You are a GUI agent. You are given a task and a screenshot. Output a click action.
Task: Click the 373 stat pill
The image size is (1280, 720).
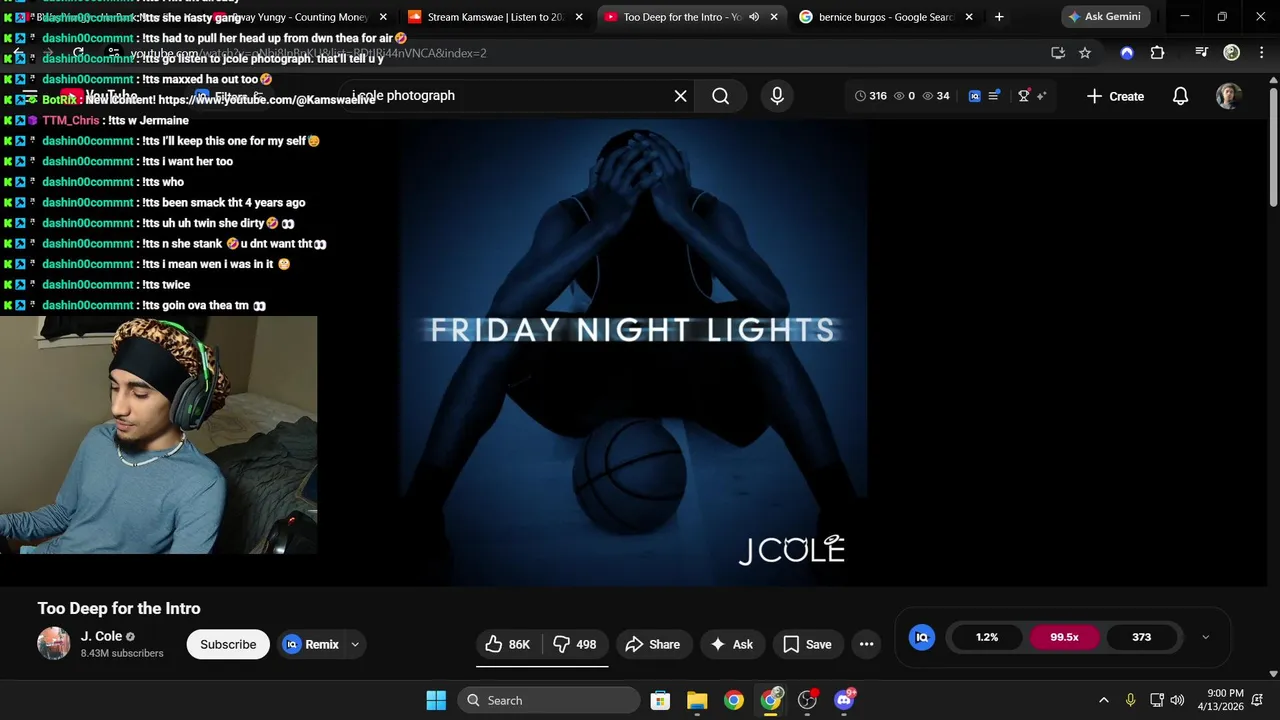1142,637
